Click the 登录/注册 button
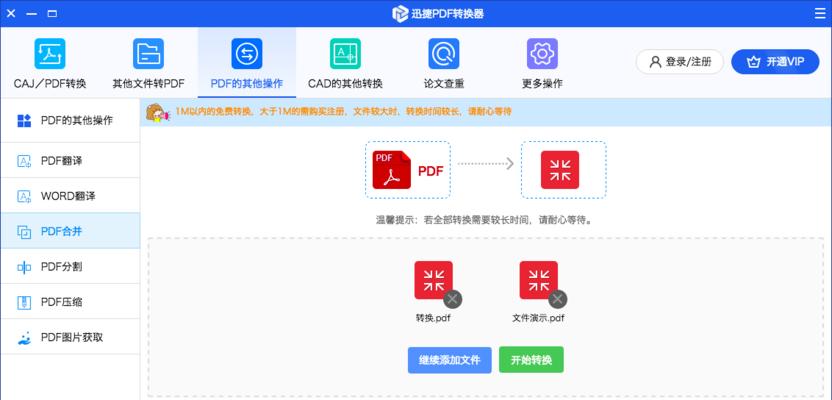 tap(680, 62)
